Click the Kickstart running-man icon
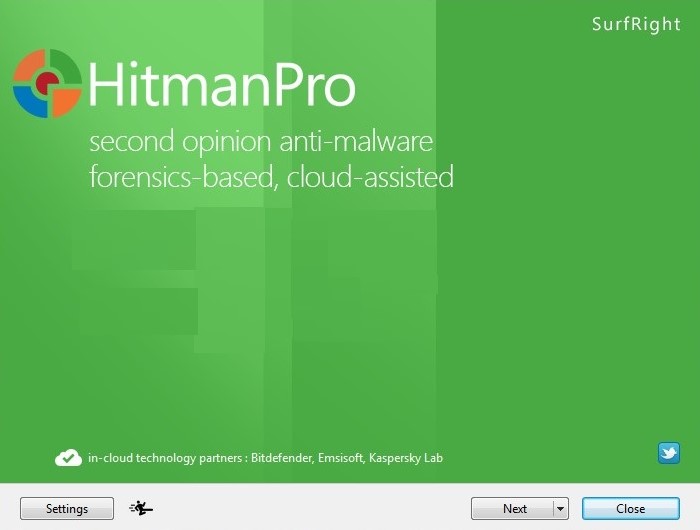 [x=141, y=508]
